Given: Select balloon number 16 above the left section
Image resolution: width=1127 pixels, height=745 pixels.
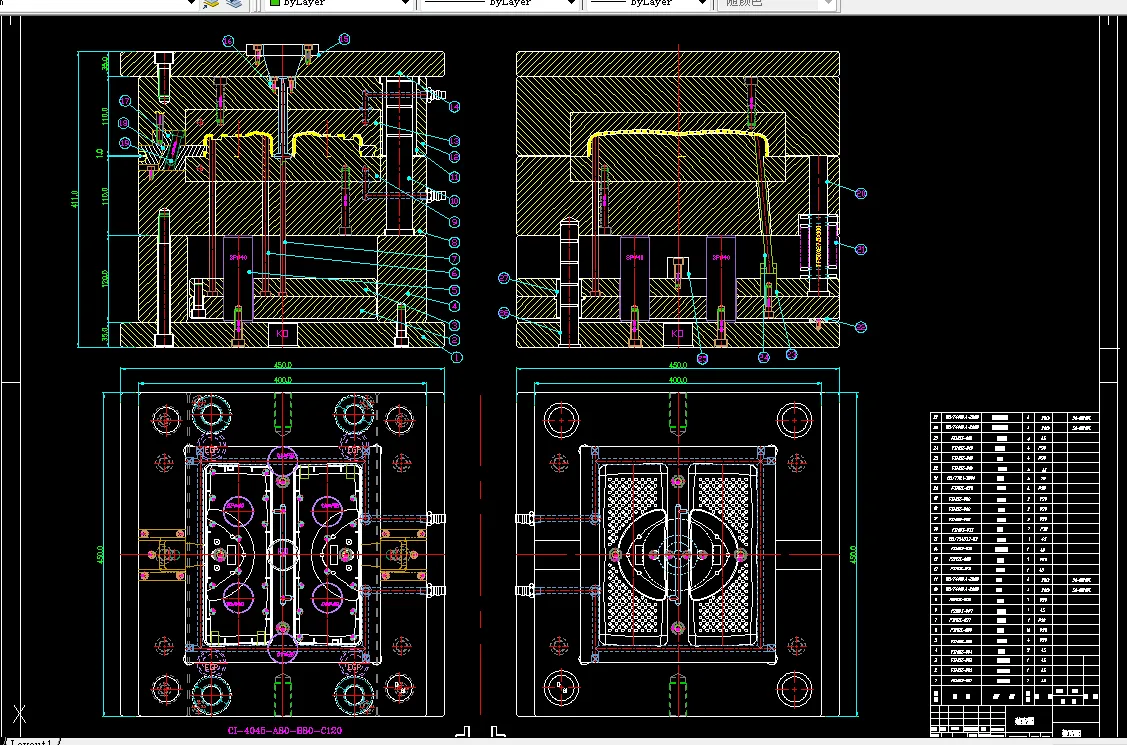Looking at the screenshot, I should pos(228,41).
